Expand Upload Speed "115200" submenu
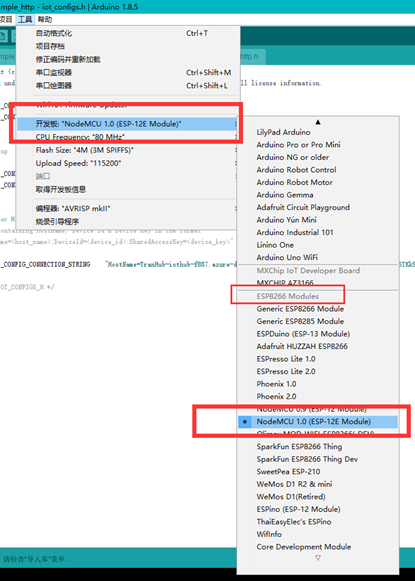The image size is (415, 581). pos(126,163)
